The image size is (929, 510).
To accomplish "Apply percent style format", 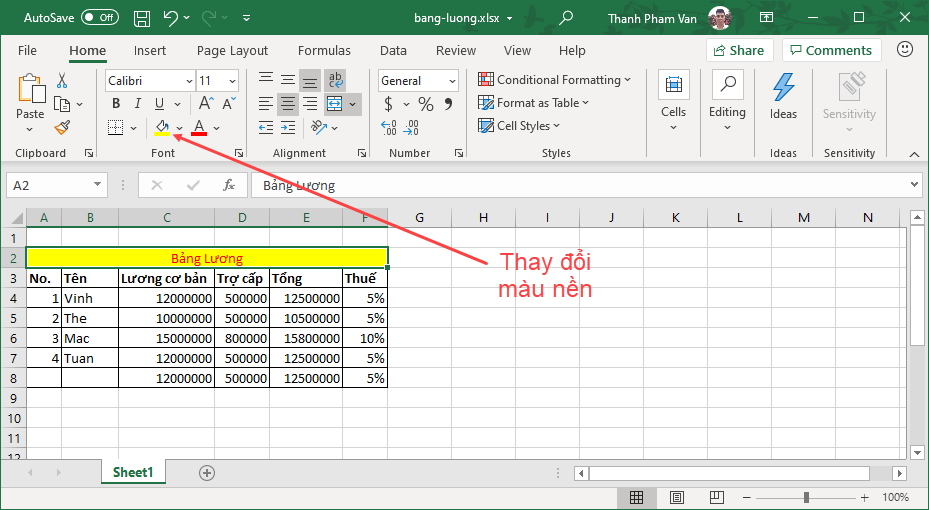I will click(x=425, y=104).
